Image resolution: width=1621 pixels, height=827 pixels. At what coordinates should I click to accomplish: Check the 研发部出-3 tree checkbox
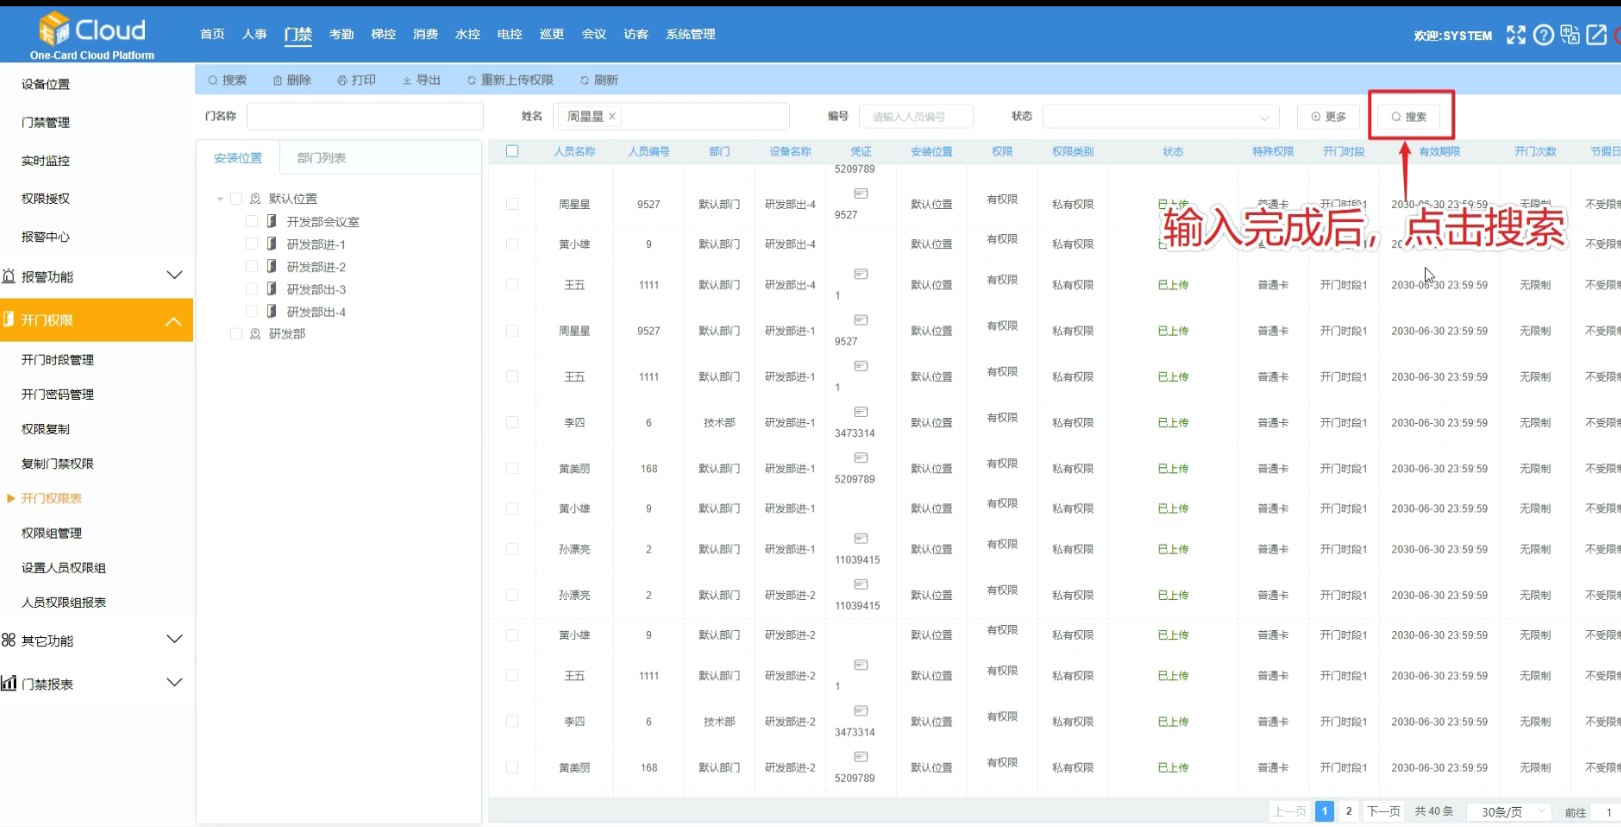coord(252,289)
